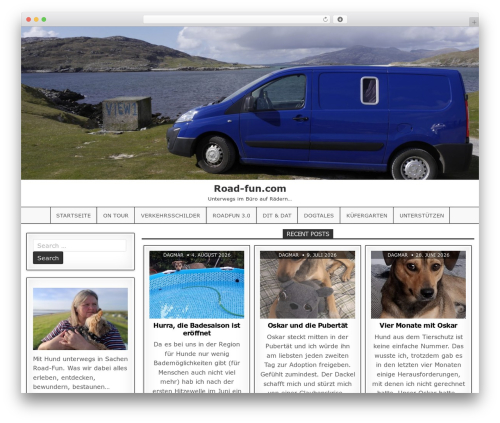Click excerpt Oskar steckt mitten in der
Viewport: 500px width, 423px height.
[307, 337]
